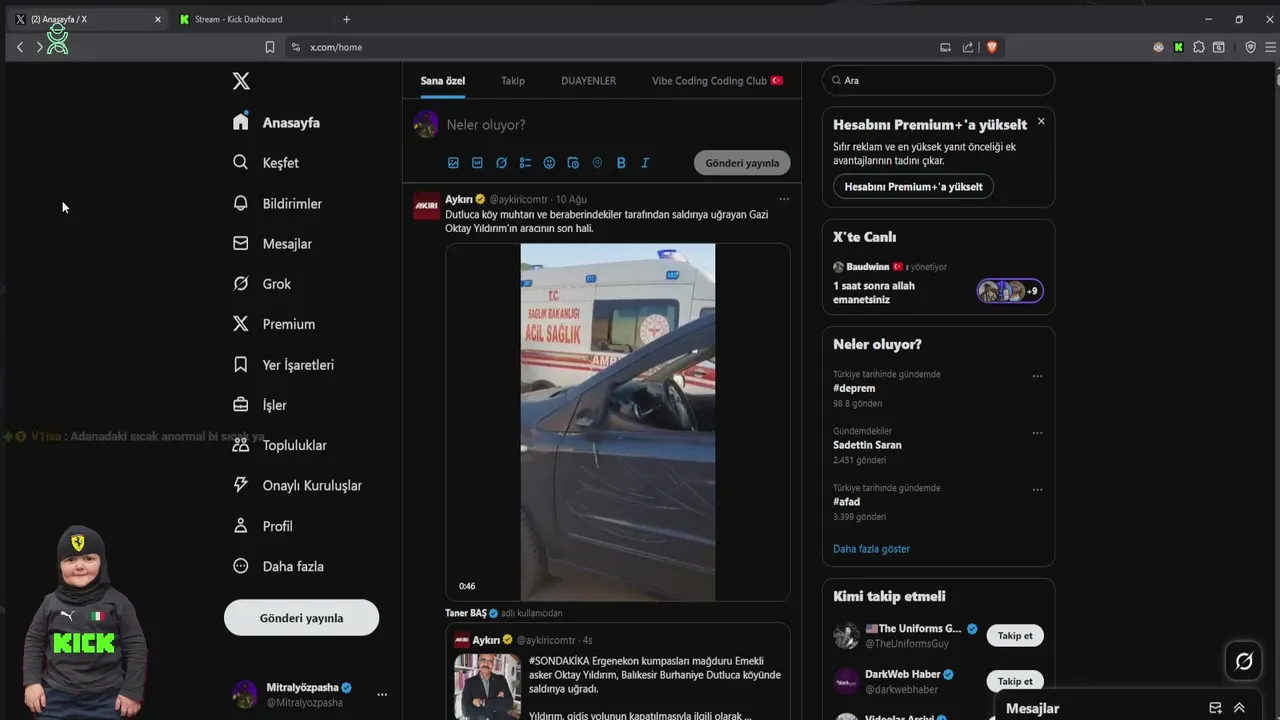This screenshot has height=720, width=1280.
Task: Open more options on Aykırı post
Action: 784,199
